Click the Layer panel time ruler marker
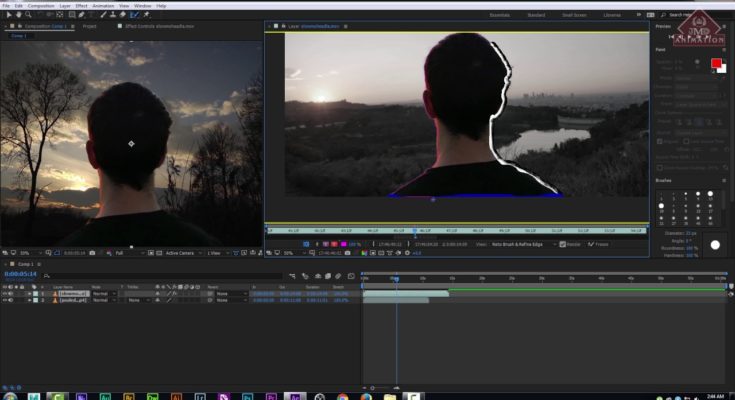 414,231
